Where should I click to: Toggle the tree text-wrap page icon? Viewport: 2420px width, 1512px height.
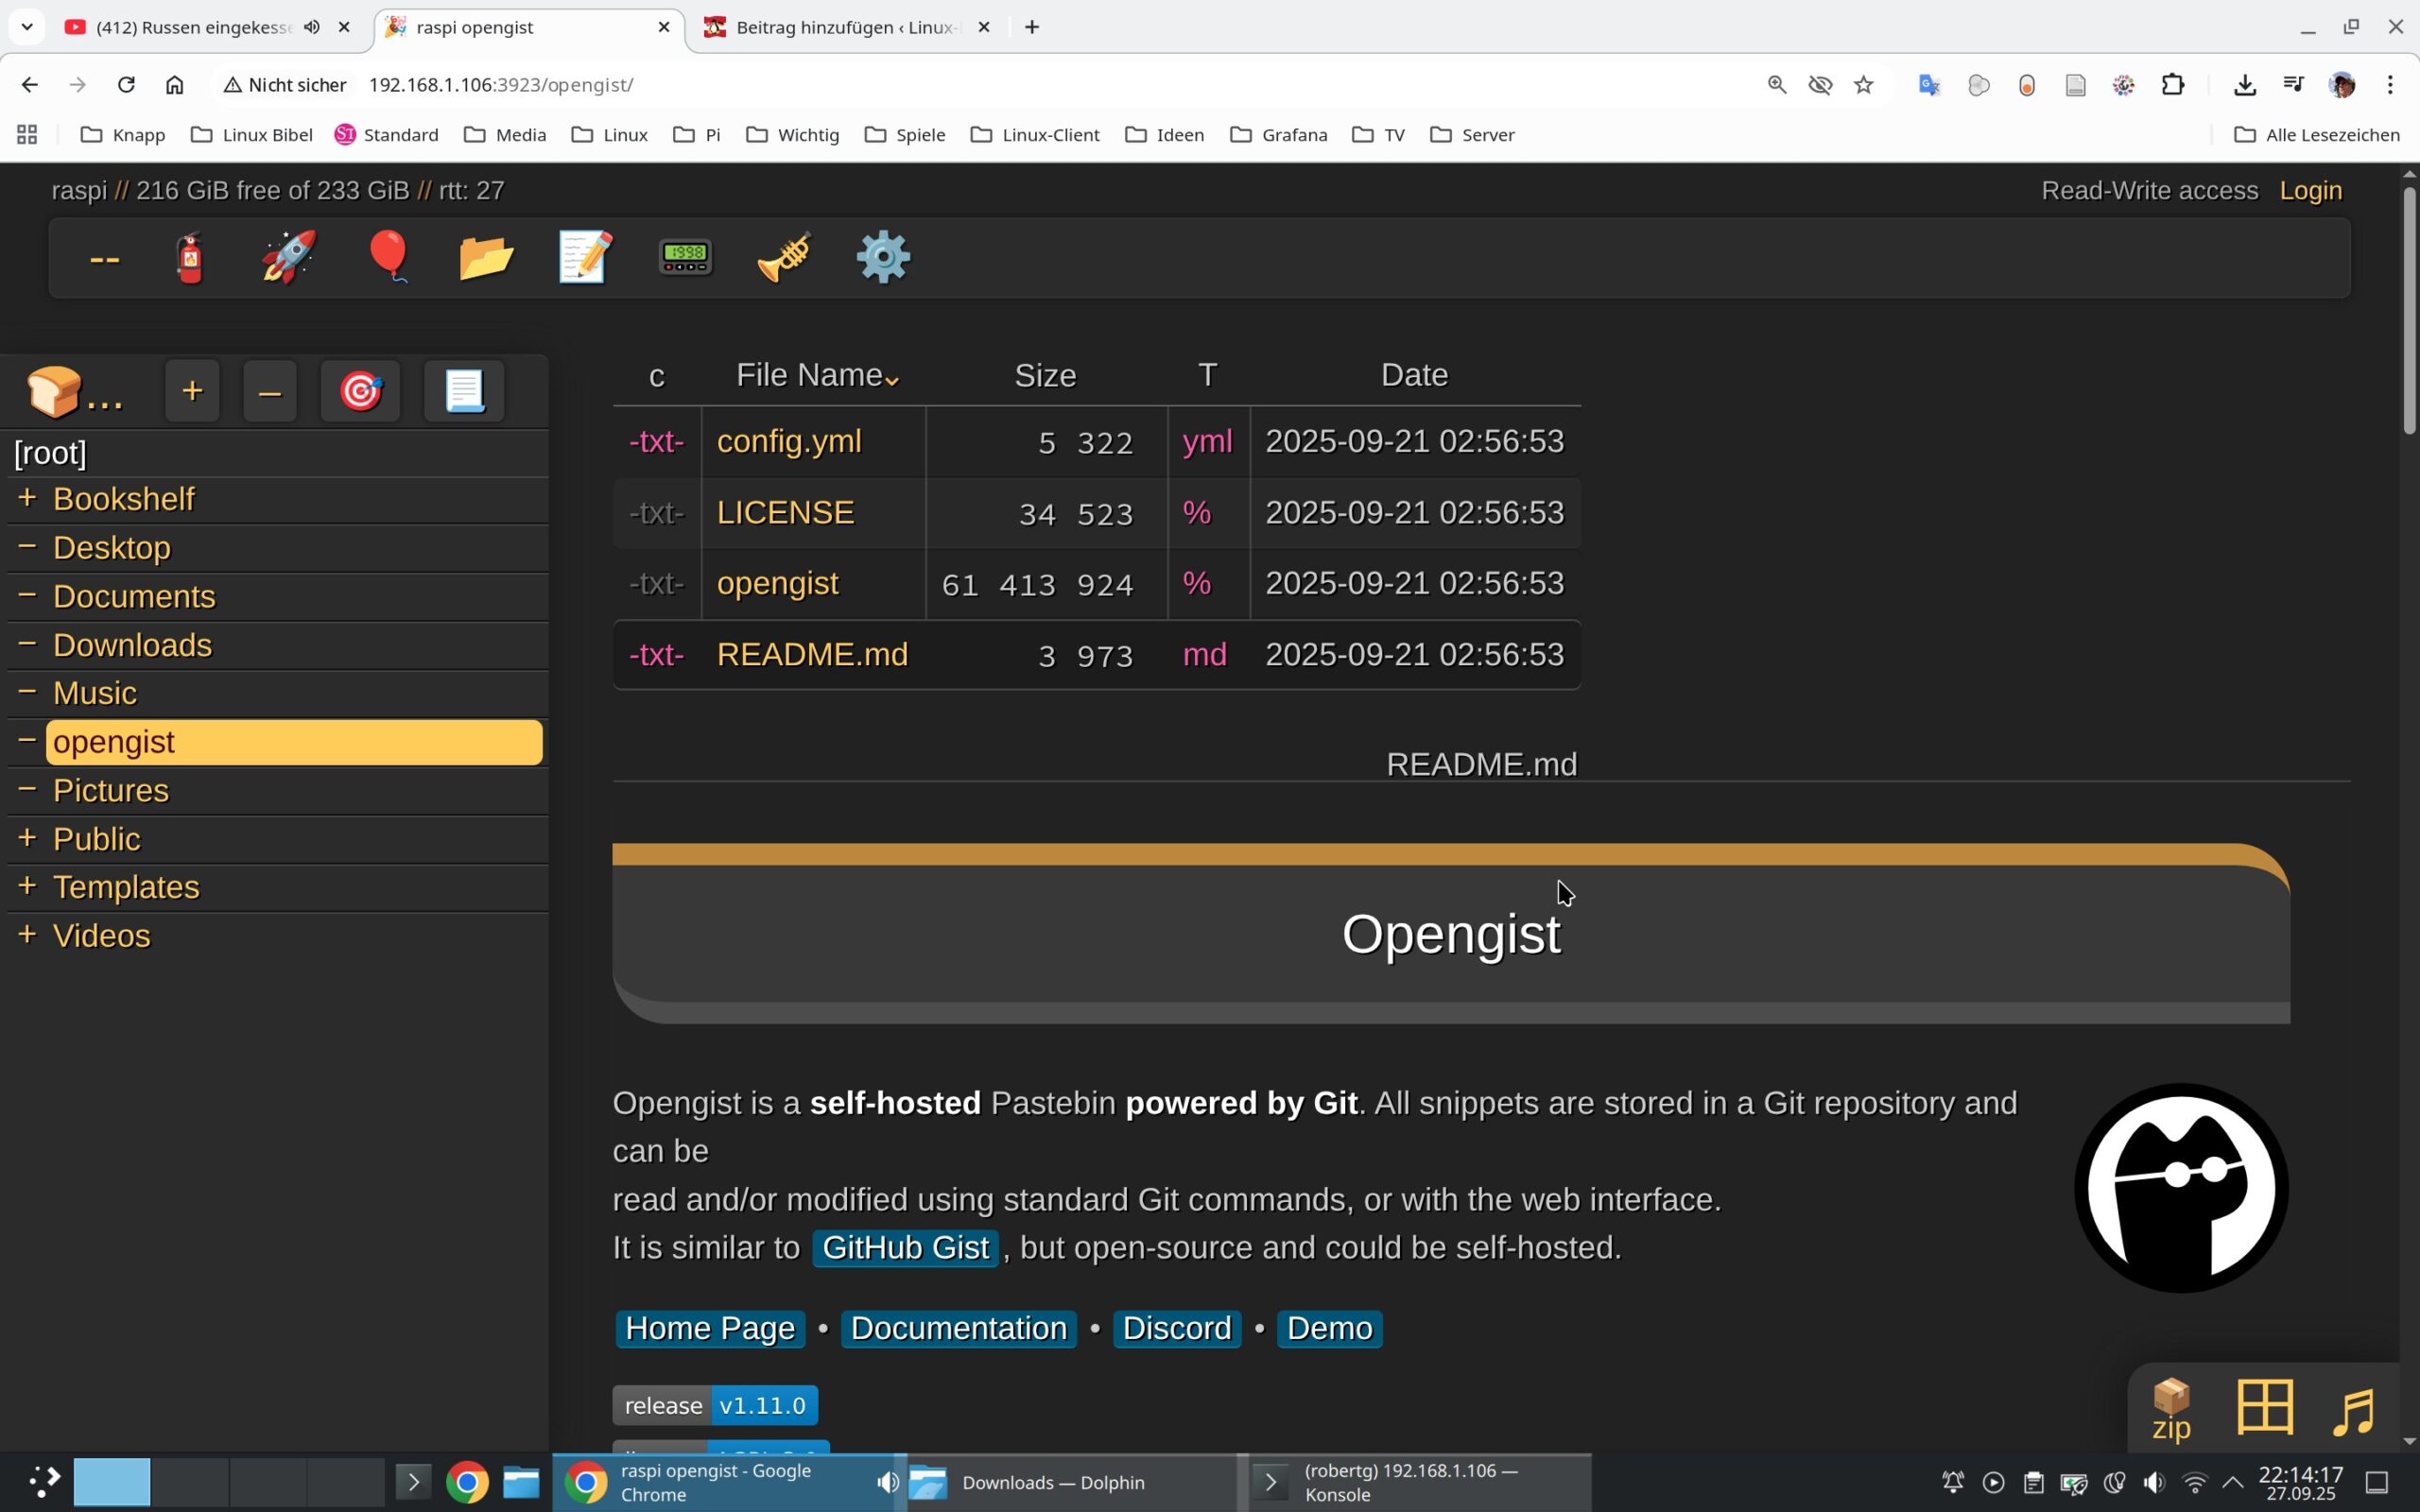pyautogui.click(x=464, y=391)
